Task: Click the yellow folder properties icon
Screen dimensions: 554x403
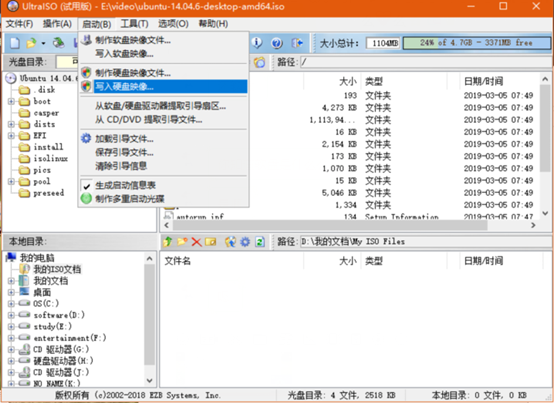Action: (x=211, y=242)
